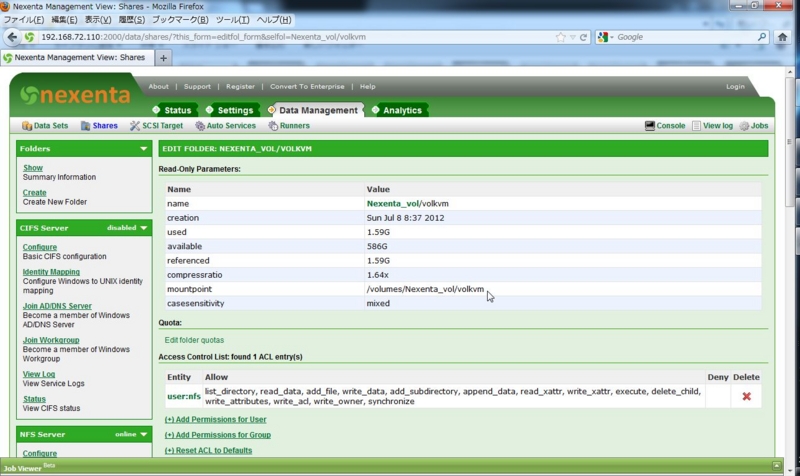Click the Register link
Image resolution: width=800 pixels, height=476 pixels.
coord(240,87)
